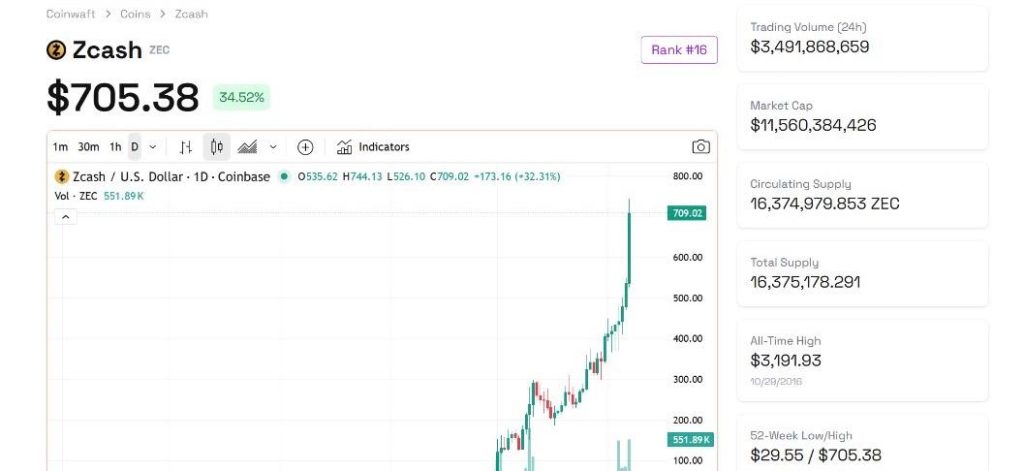Open the Indicators panel
Viewport: 1024px width, 471px height.
point(373,147)
